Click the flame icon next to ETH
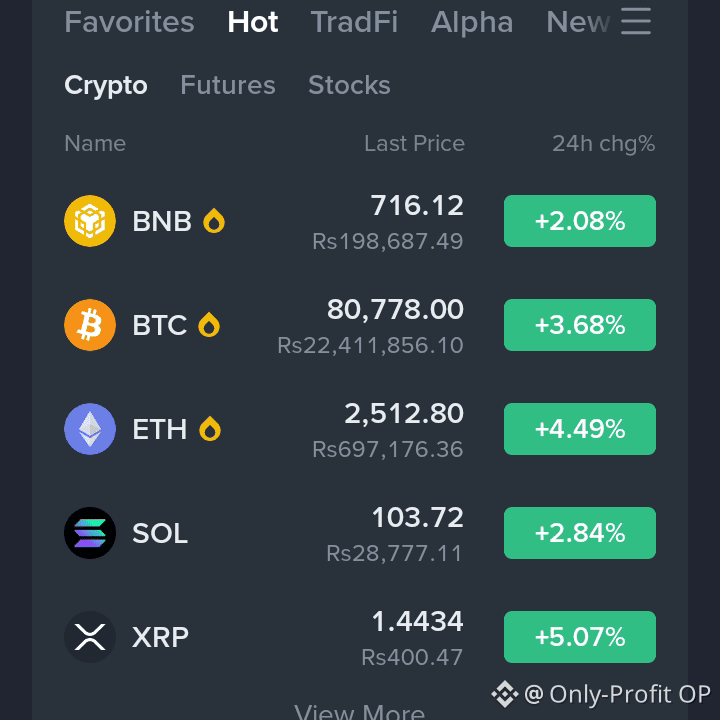The height and width of the screenshot is (720, 720). tap(210, 429)
